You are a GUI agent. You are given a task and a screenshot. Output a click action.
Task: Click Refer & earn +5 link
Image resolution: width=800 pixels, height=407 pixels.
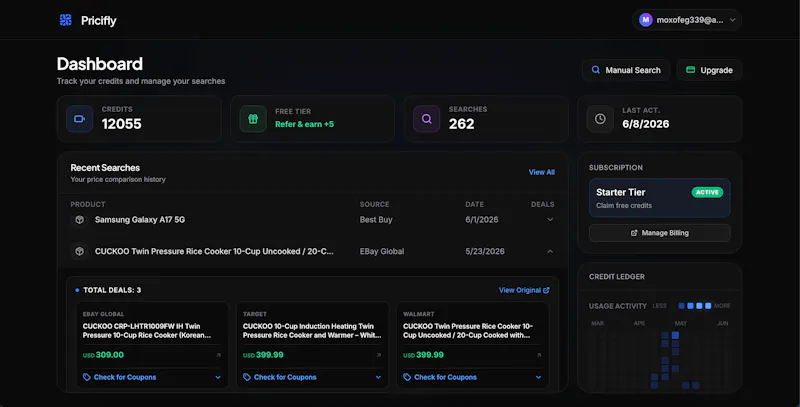(x=305, y=124)
